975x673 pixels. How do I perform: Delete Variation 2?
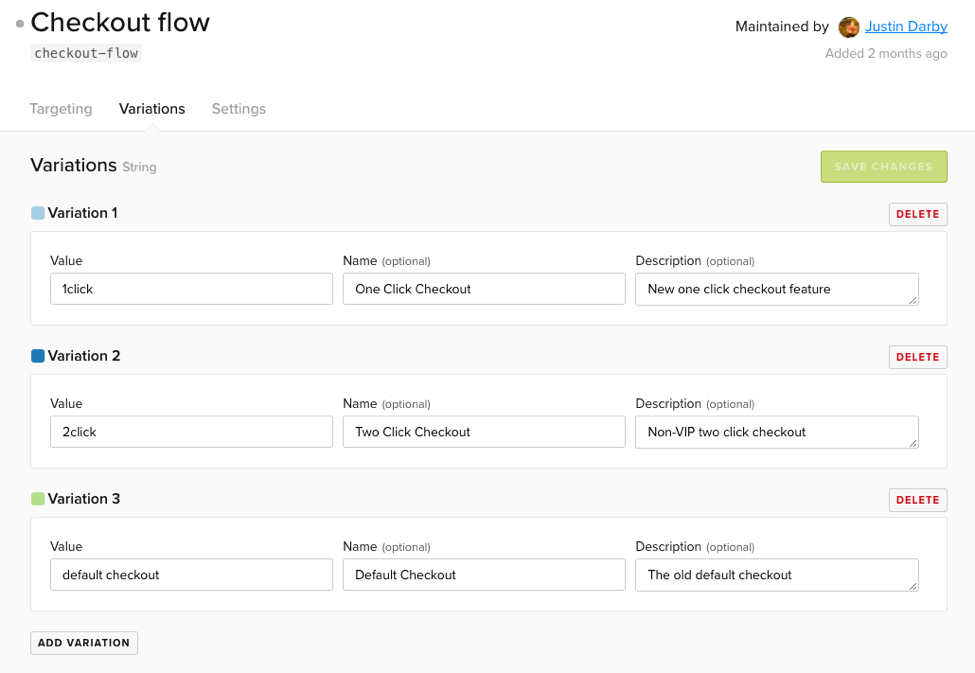(917, 356)
